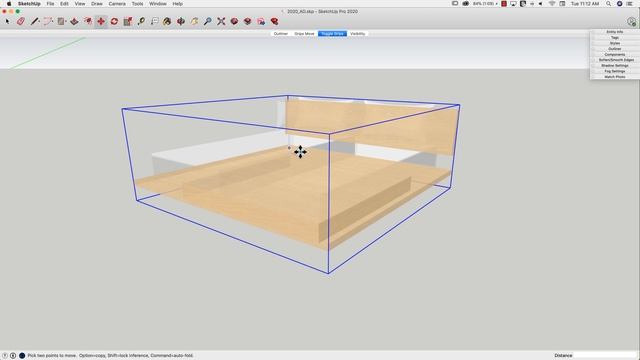This screenshot has width=640, height=360.
Task: Click the AirPlay display menu icon
Action: (513, 4)
